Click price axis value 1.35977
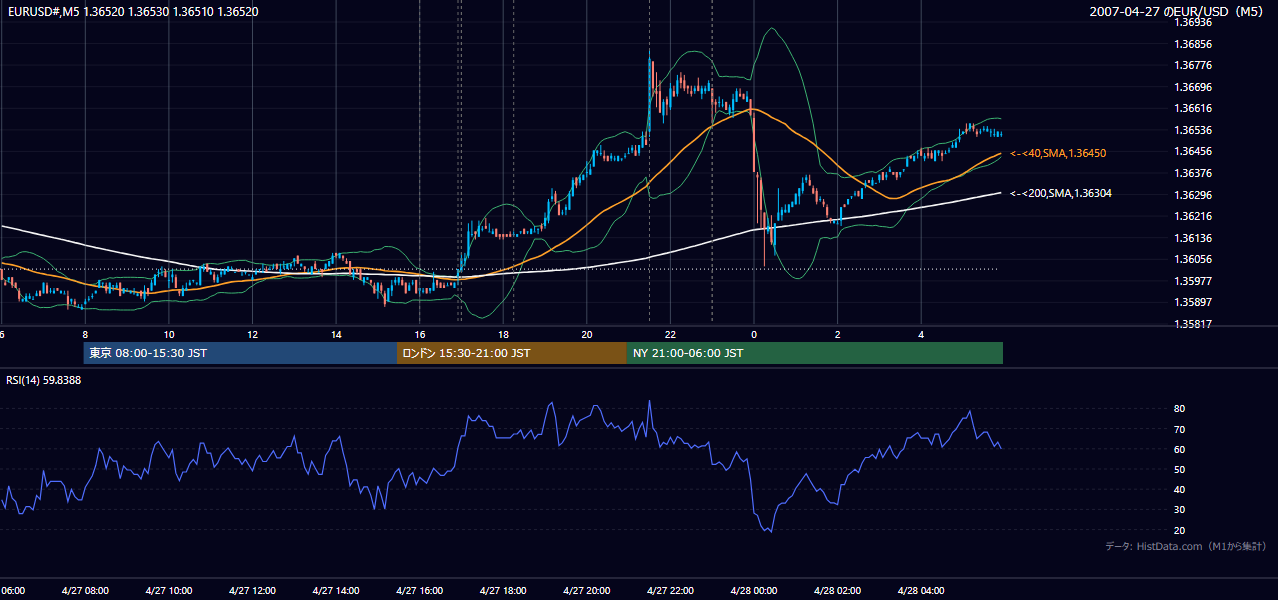The width and height of the screenshot is (1278, 600). pos(1193,281)
